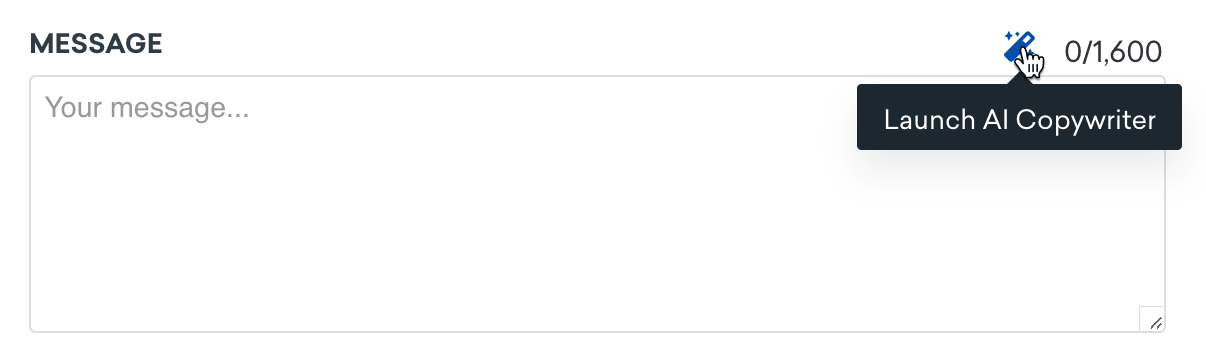Screen dimensions: 1206x360
Task: Click the 0/1,600 character counter
Action: [1113, 52]
